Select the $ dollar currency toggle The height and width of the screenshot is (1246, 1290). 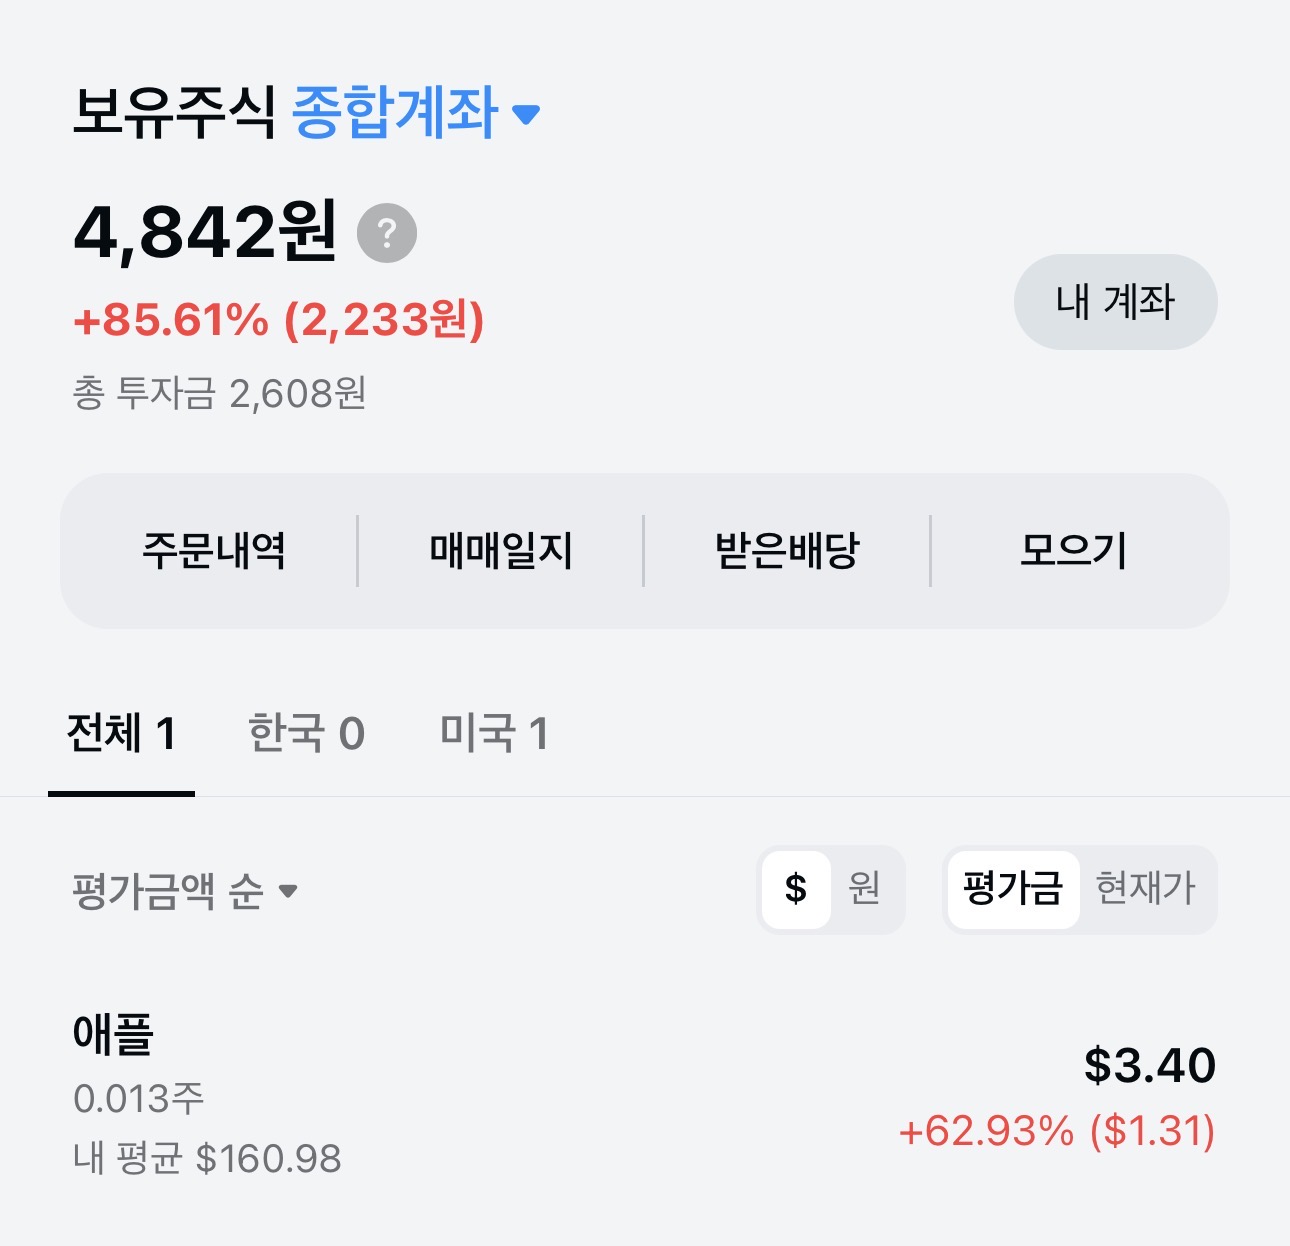coord(796,889)
